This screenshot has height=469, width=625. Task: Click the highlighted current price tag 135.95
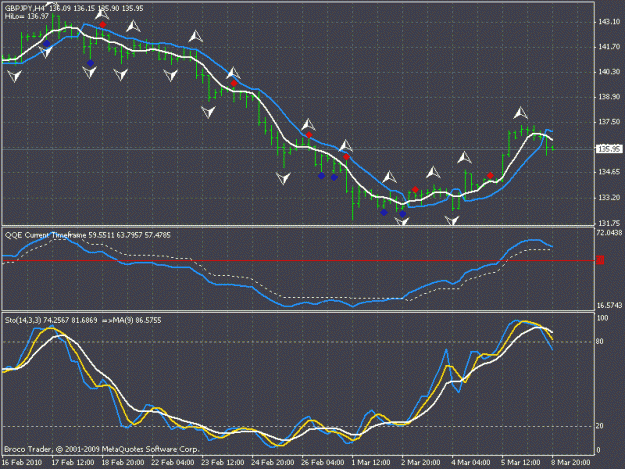(x=609, y=149)
